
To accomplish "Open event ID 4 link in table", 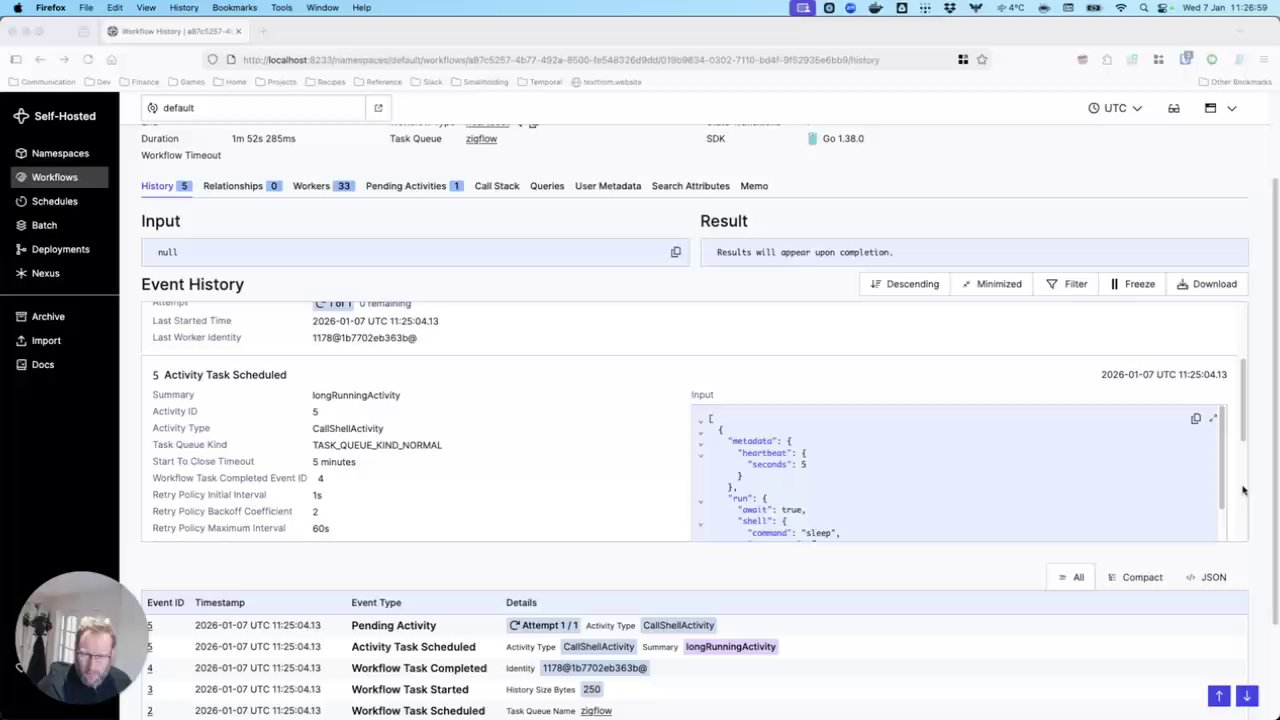I will point(150,668).
